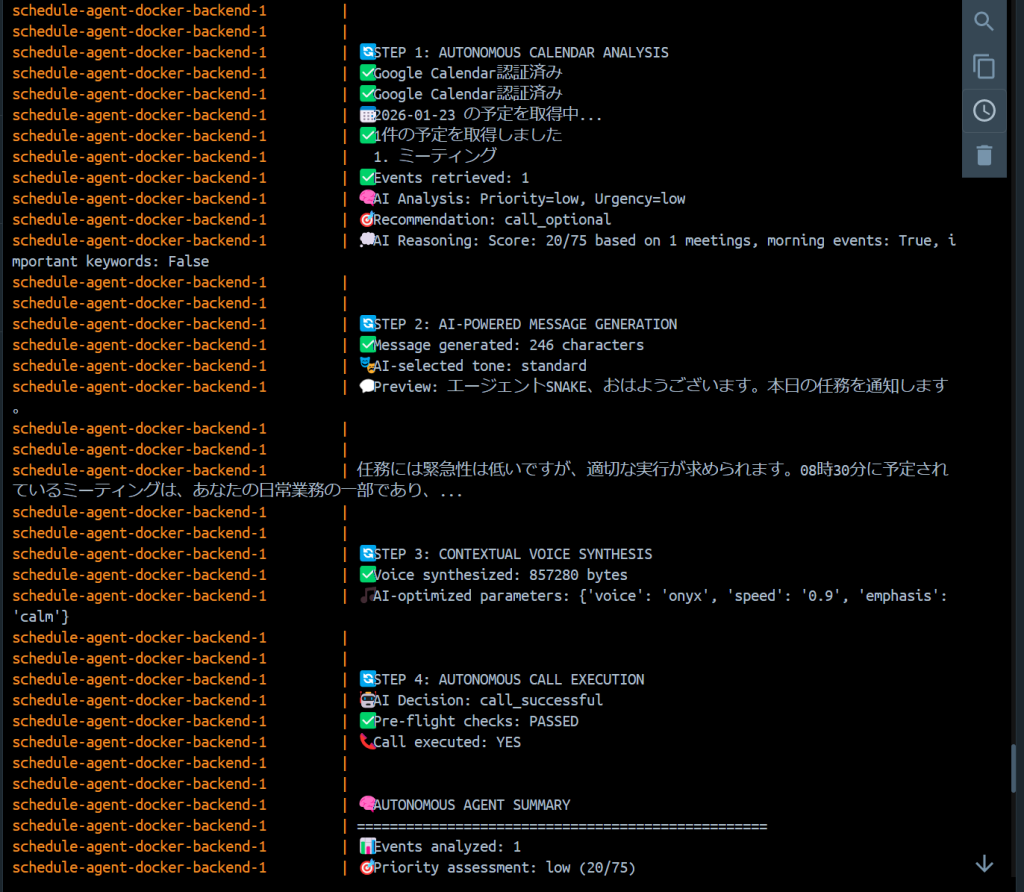Select the STEP 4: AUTONOMOUS CALL EXECUTION line

tap(508, 679)
